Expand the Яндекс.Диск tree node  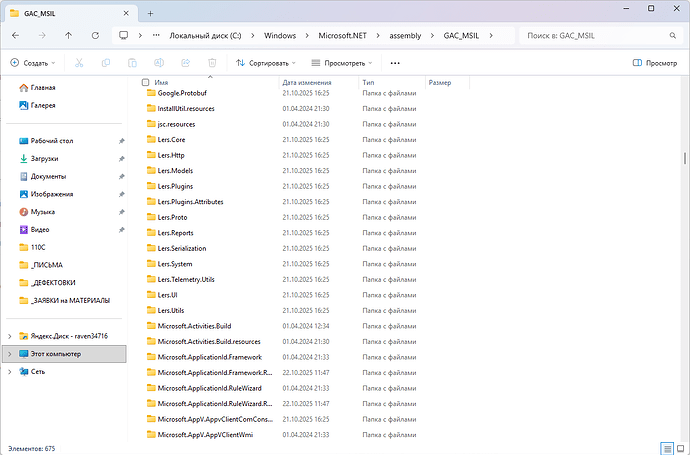click(x=9, y=336)
